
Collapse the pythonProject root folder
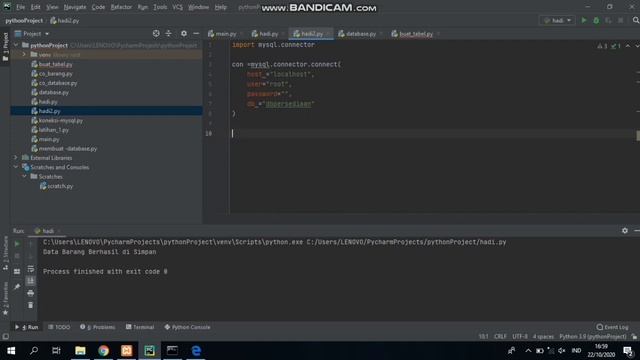click(x=16, y=45)
